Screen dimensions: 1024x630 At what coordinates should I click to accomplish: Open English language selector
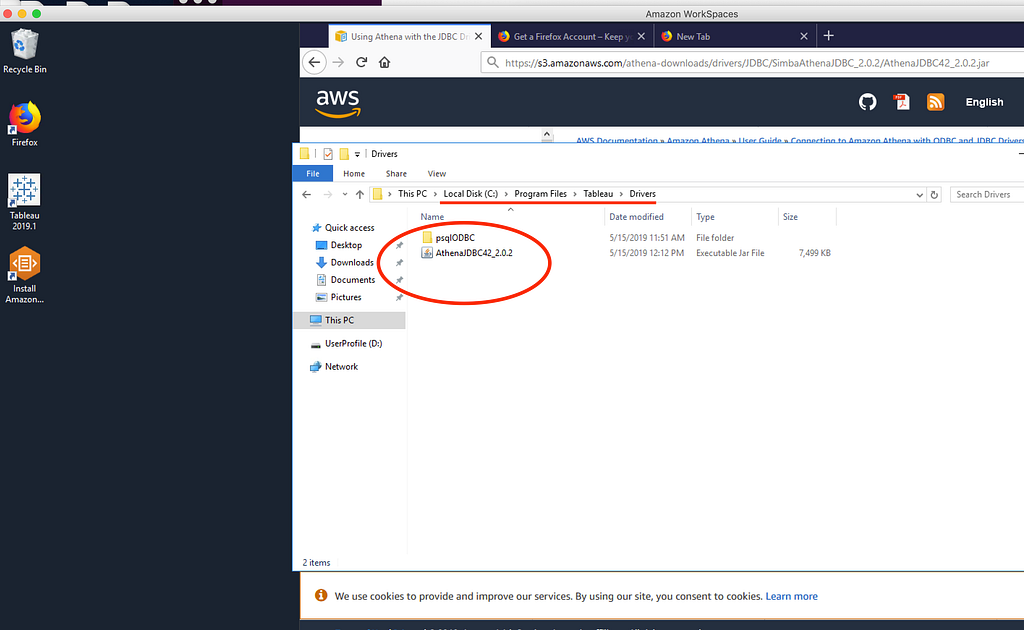[x=984, y=102]
